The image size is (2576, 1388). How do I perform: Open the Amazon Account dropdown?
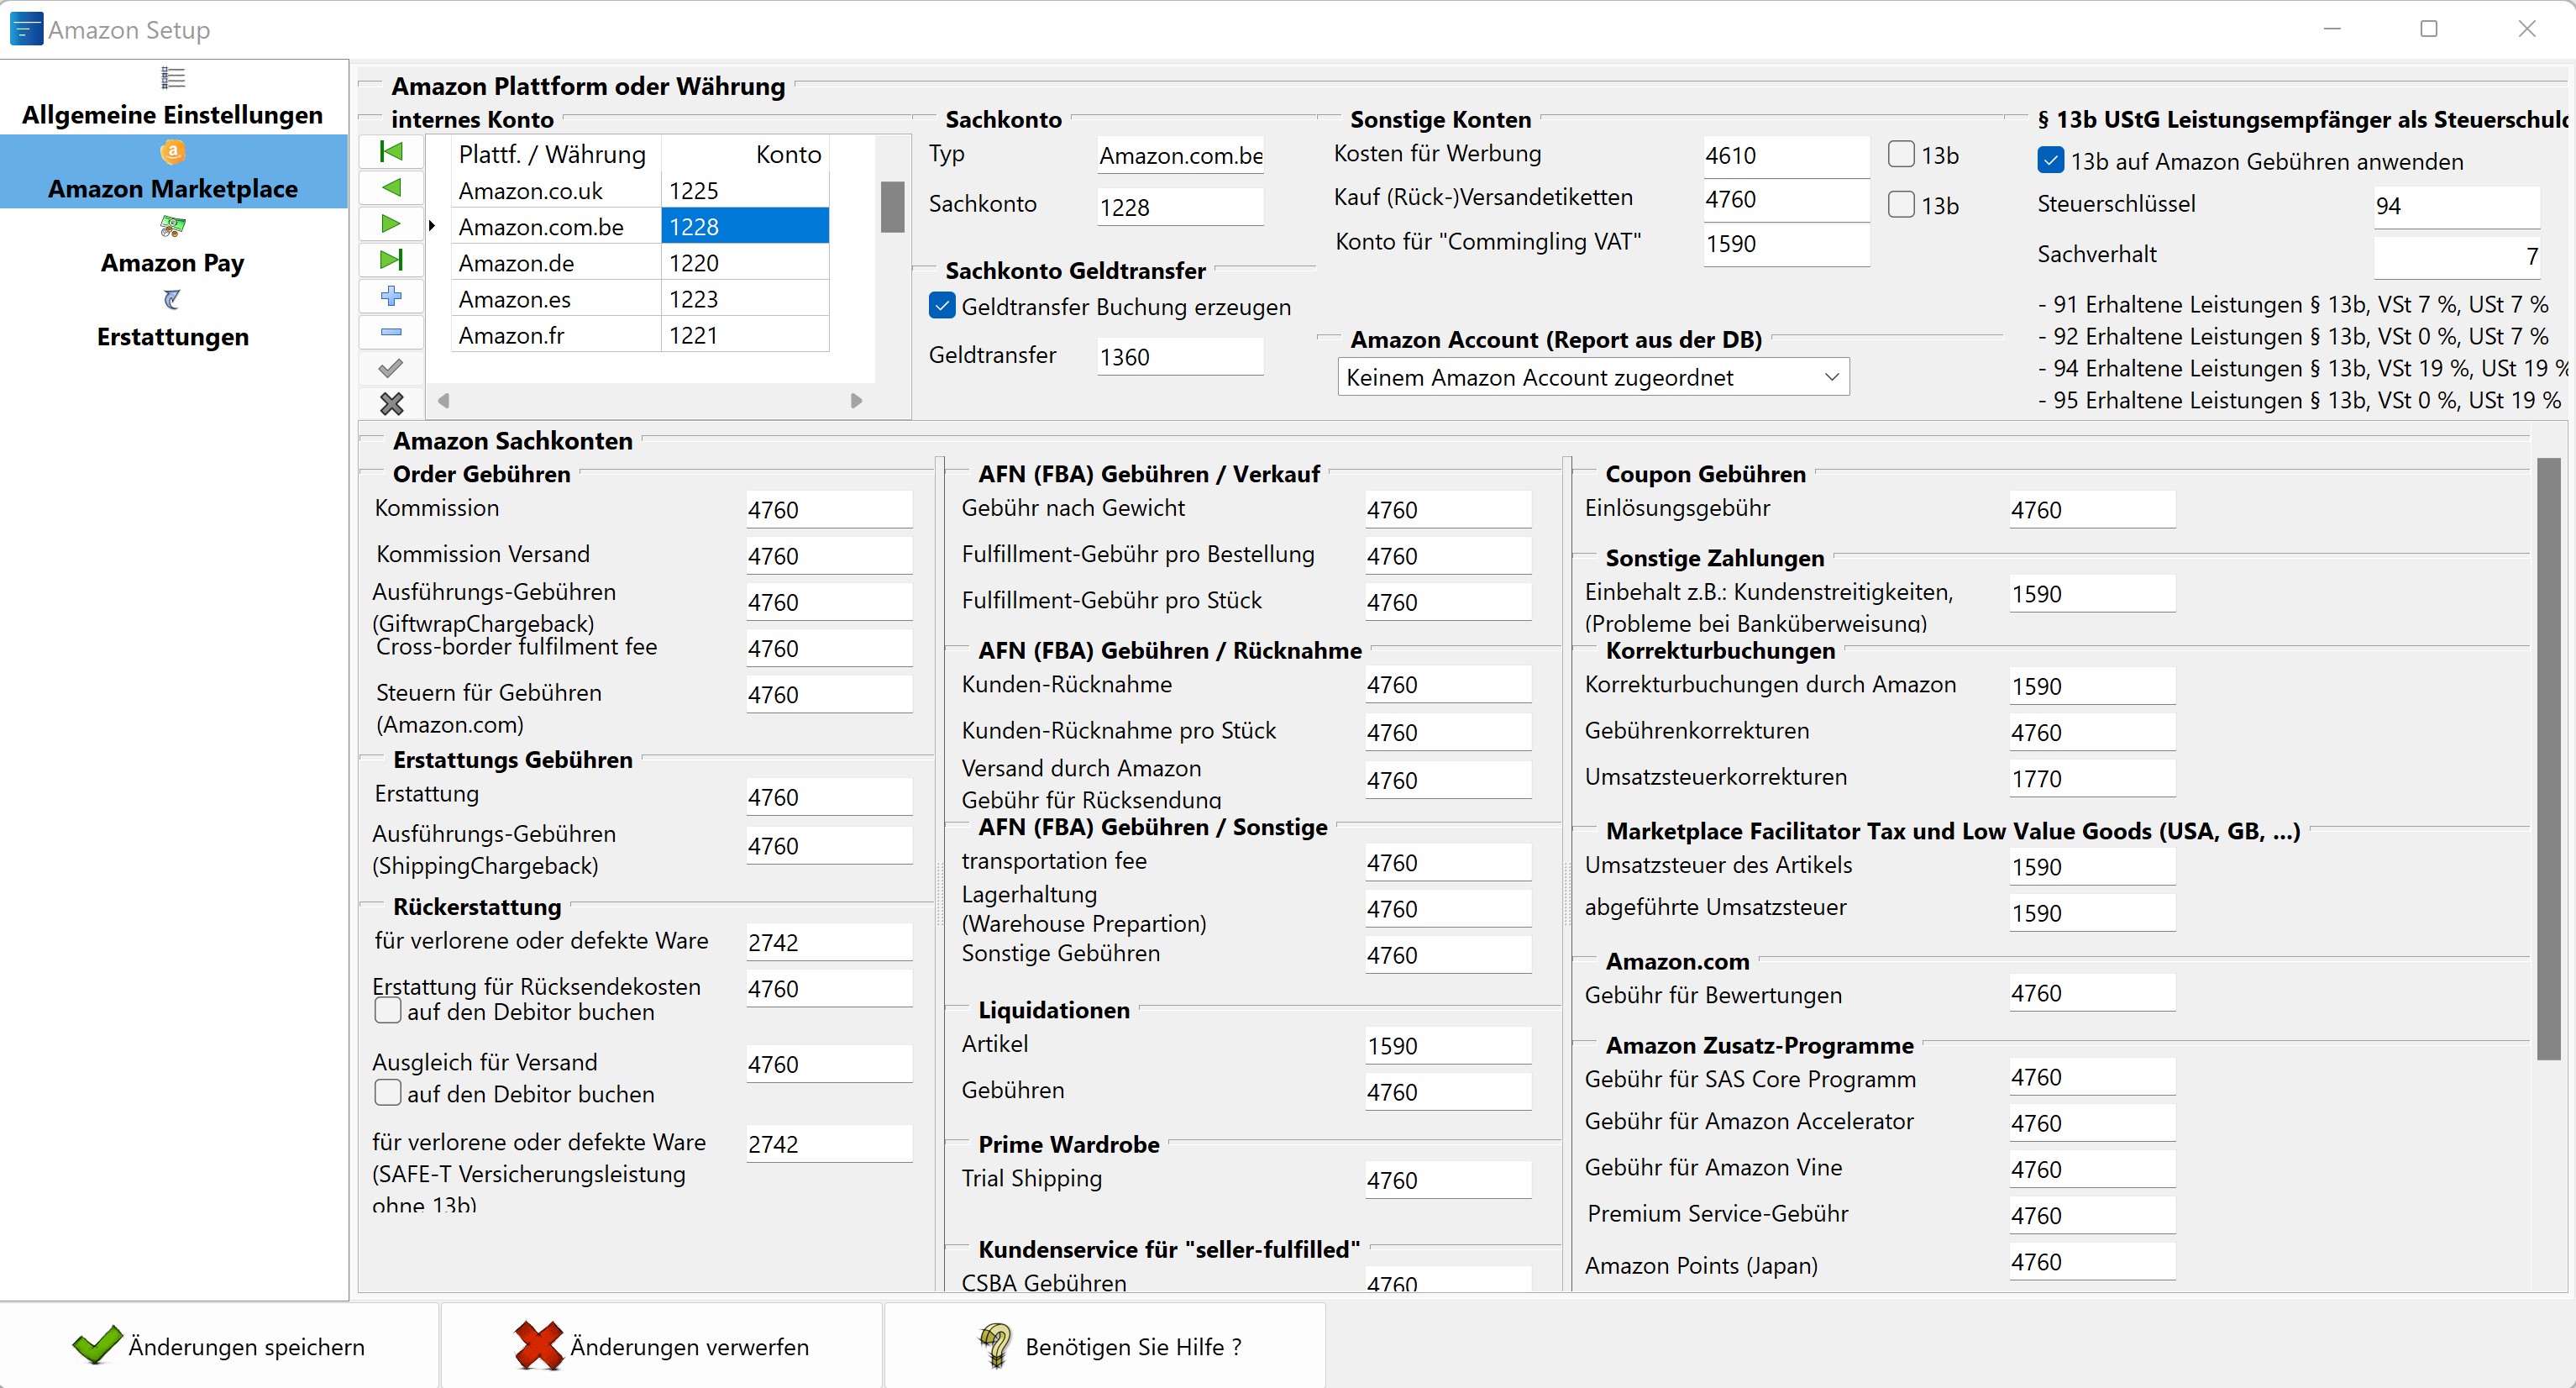1593,377
